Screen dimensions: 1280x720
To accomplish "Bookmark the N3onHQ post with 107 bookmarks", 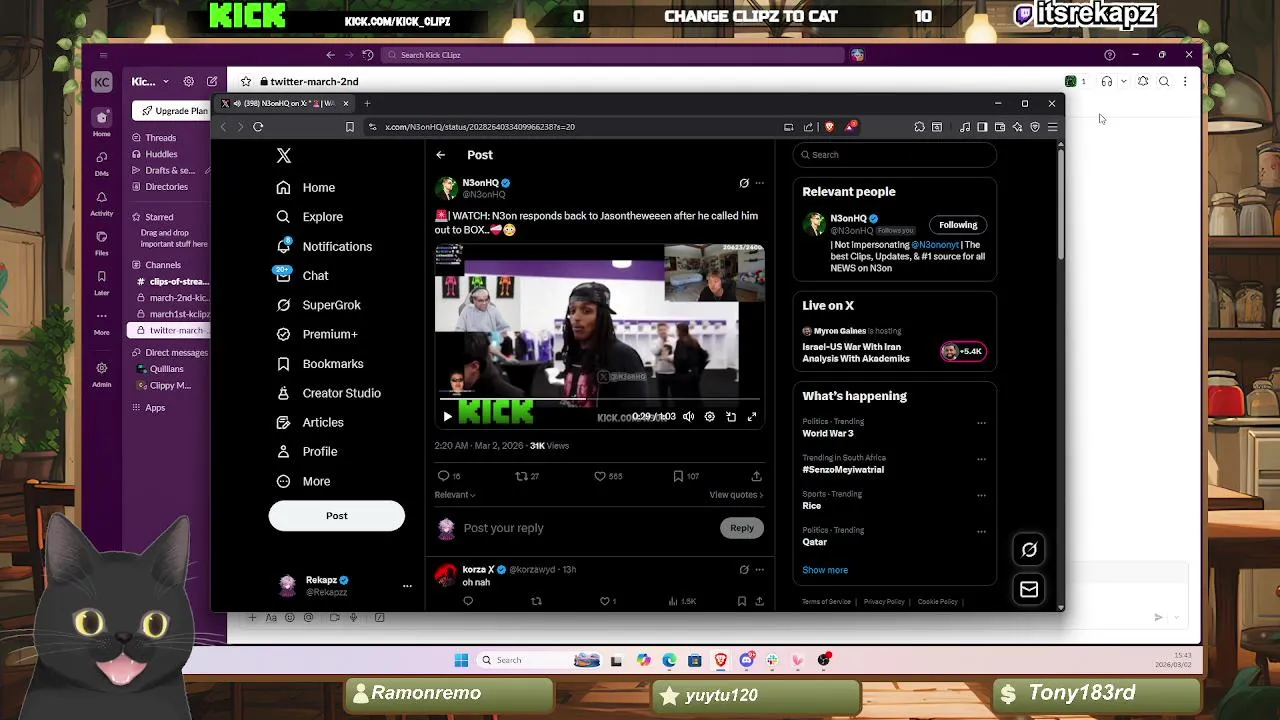I will [x=686, y=476].
